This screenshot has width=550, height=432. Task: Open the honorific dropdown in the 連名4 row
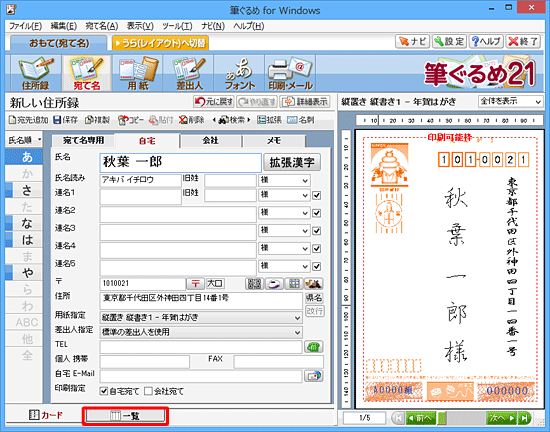tap(284, 249)
